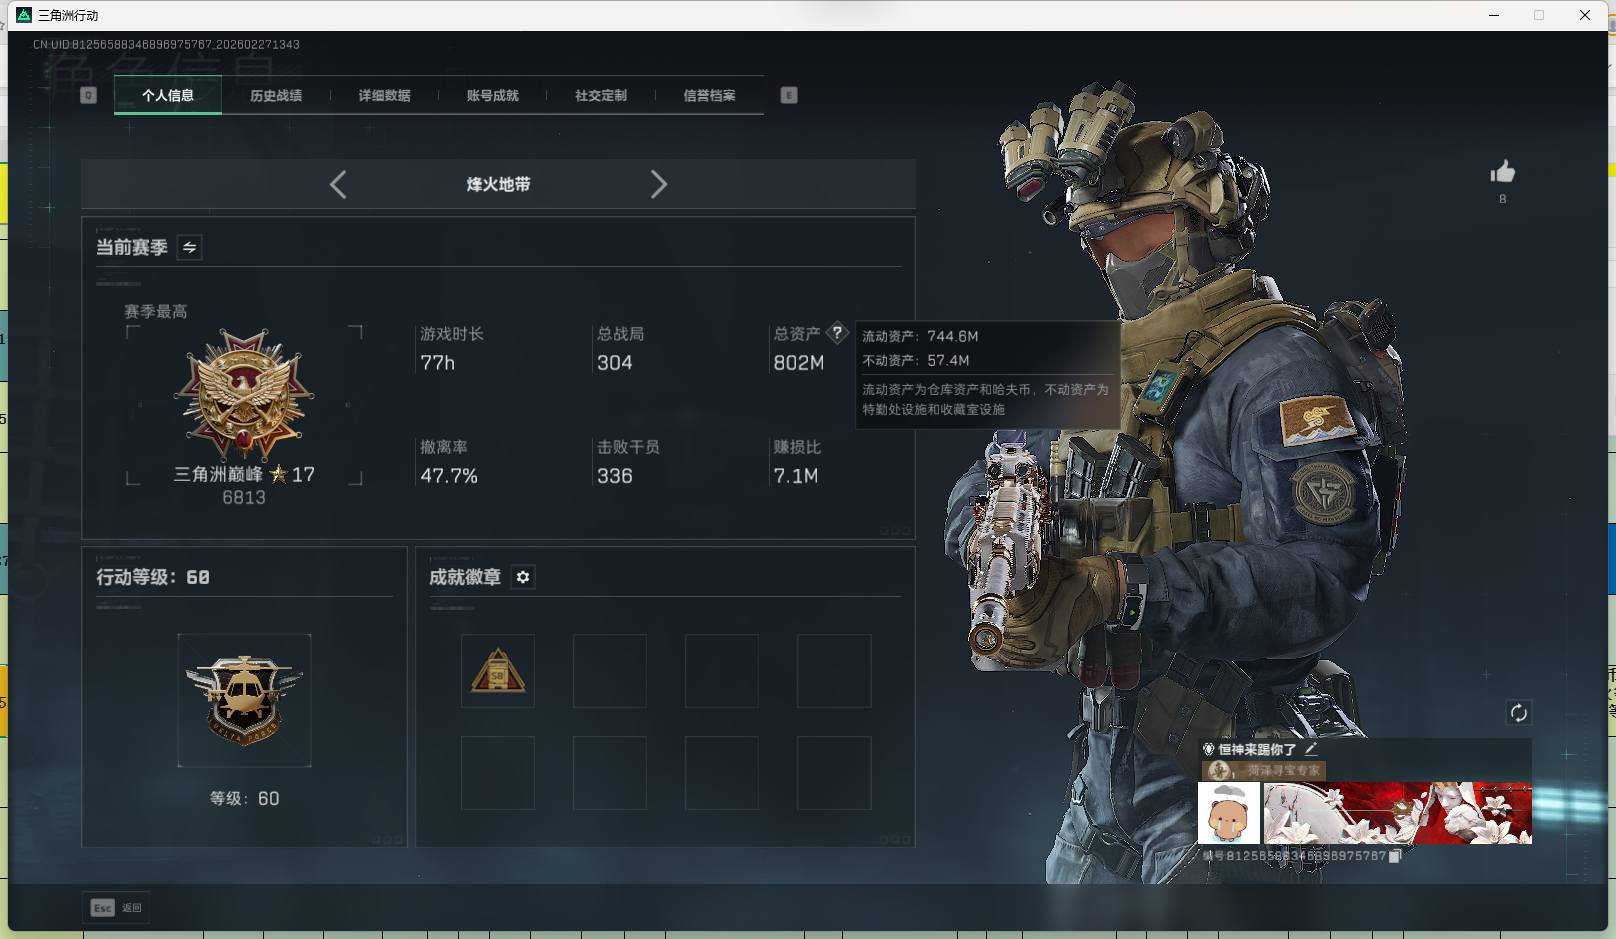Screen dimensions: 1616x939
Task: Click the 流动资产: 744.6M tooltip line
Action: click(x=920, y=337)
